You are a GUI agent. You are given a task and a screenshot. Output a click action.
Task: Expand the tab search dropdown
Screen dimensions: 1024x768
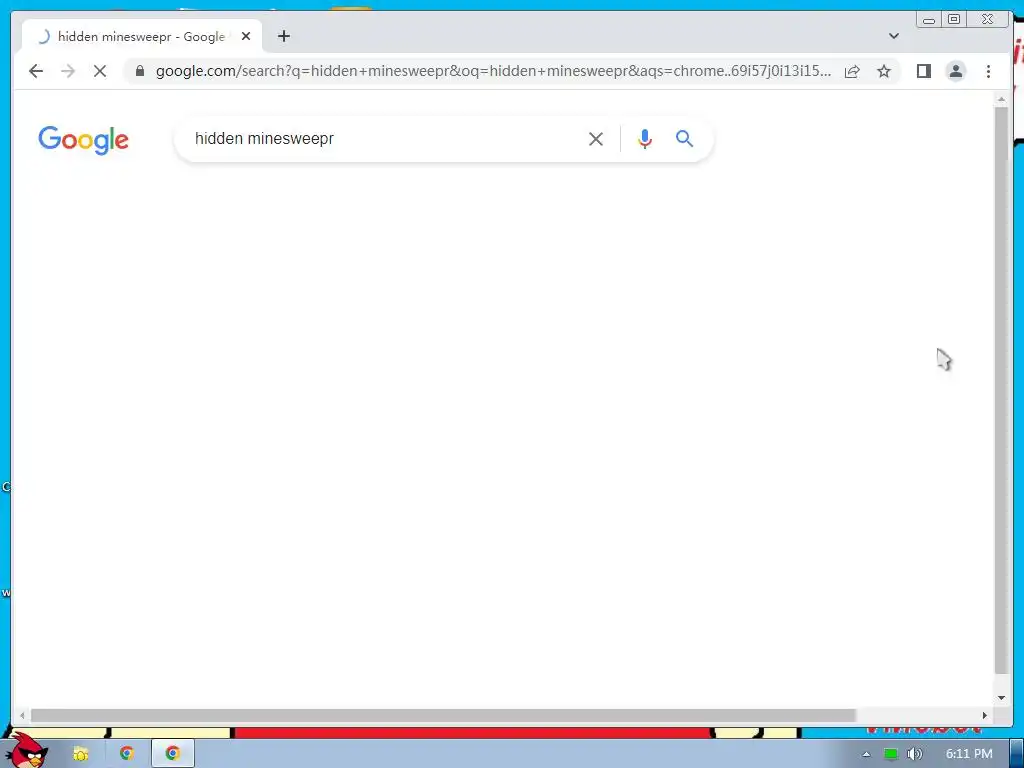click(x=894, y=36)
